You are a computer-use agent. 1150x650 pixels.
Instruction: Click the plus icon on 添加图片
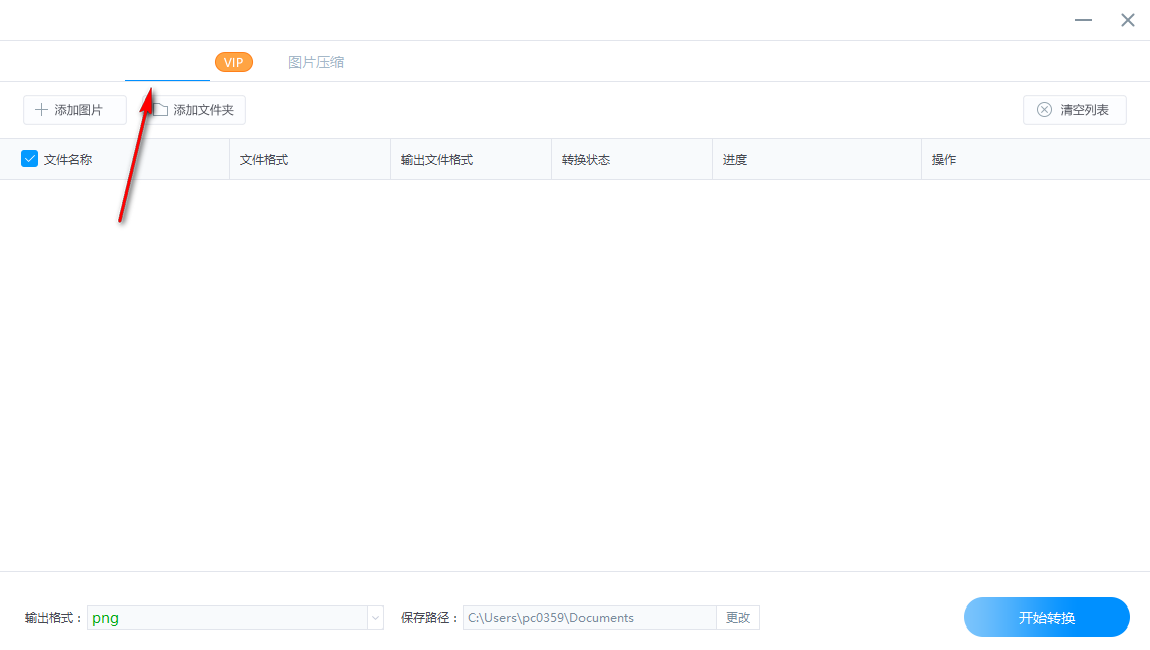[x=41, y=109]
